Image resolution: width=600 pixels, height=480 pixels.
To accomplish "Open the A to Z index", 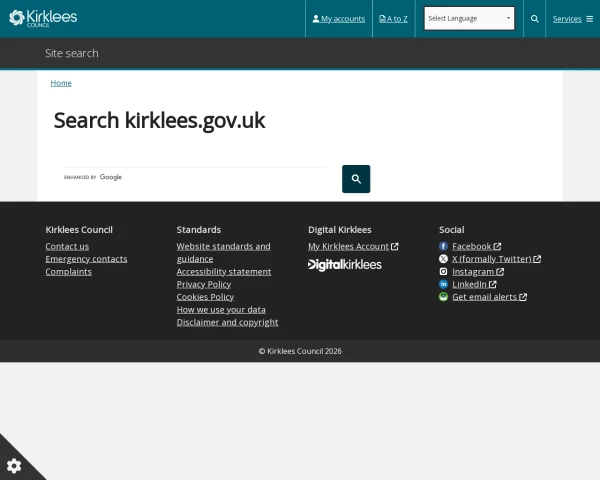I will pyautogui.click(x=393, y=19).
